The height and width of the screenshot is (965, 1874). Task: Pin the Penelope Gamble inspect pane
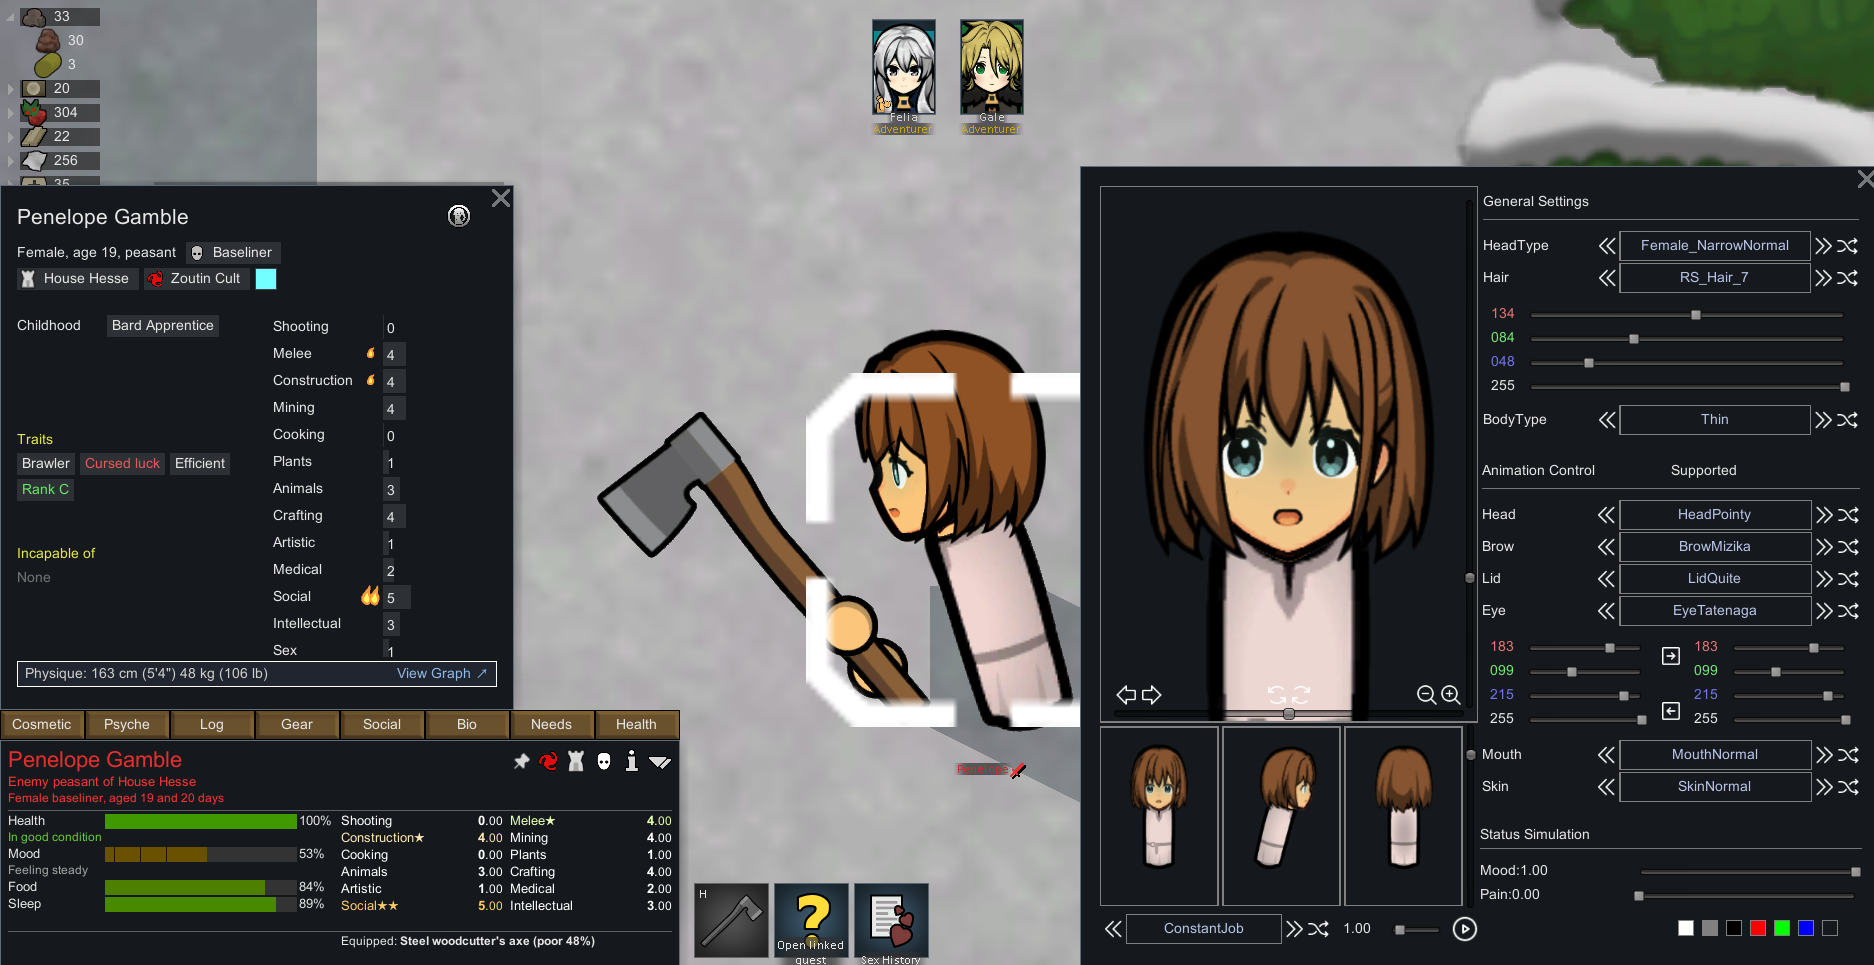coord(521,762)
